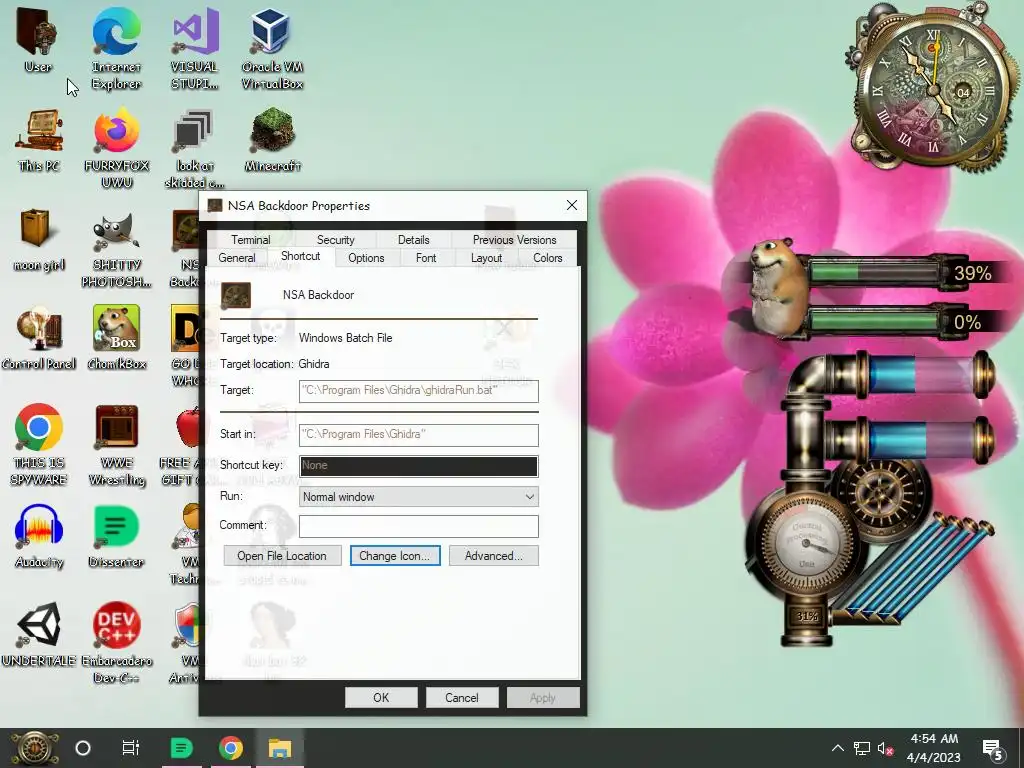This screenshot has height=768, width=1024.
Task: Click the Comment text field
Action: (x=419, y=526)
